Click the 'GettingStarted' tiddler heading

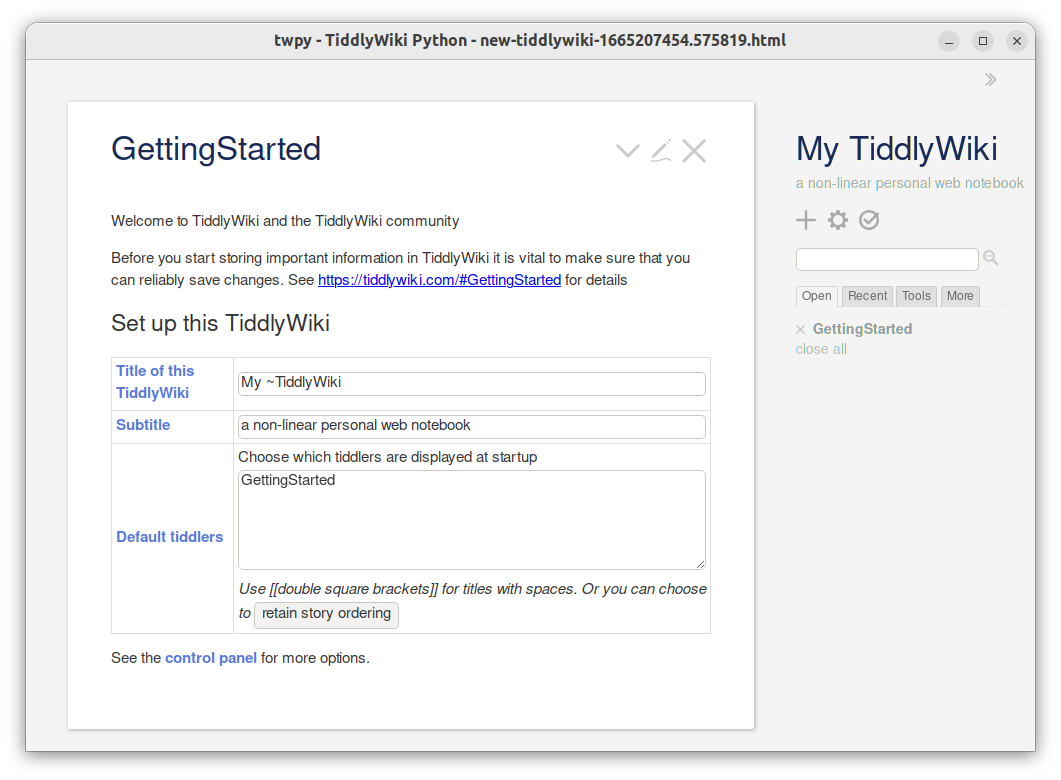(x=216, y=149)
